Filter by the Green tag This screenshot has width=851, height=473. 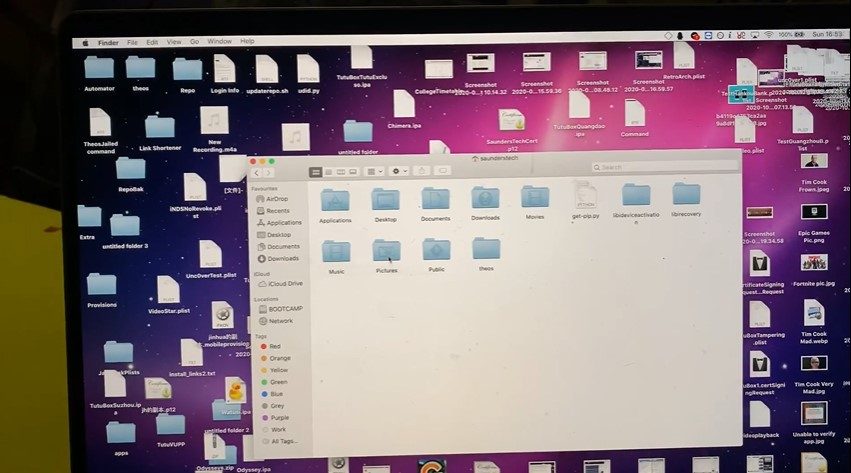(275, 382)
